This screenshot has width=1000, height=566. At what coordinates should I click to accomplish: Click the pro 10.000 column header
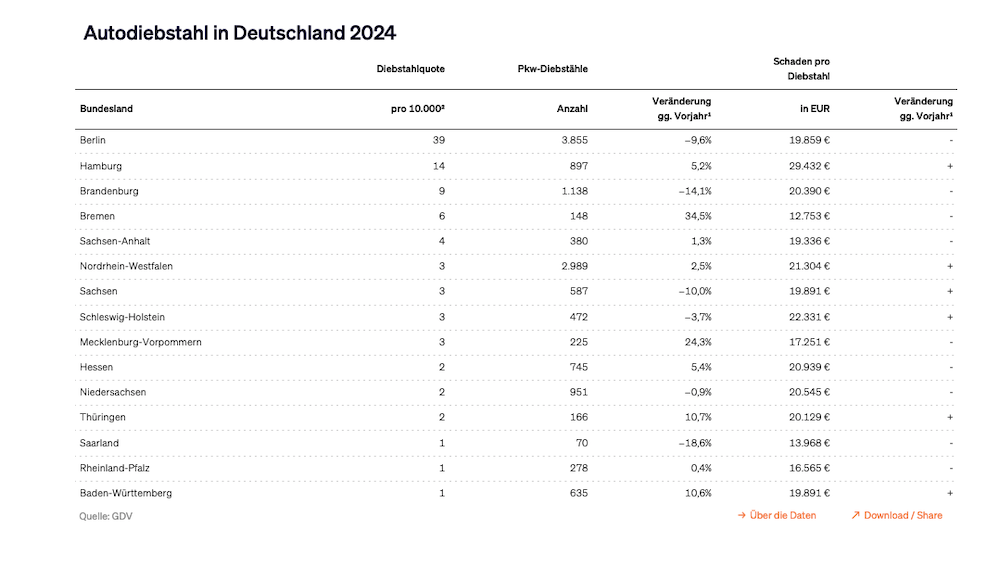[417, 109]
